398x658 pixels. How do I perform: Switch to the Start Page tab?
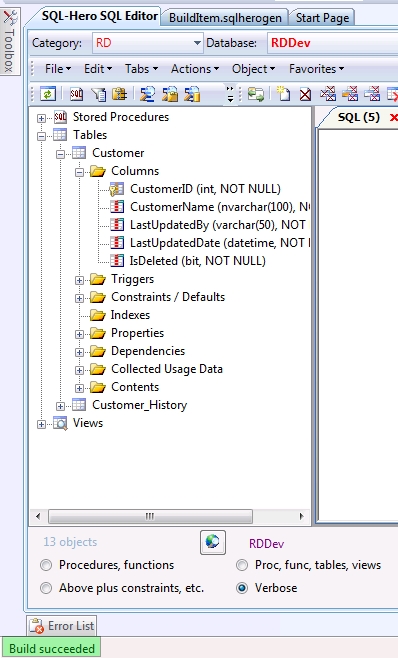tap(322, 18)
